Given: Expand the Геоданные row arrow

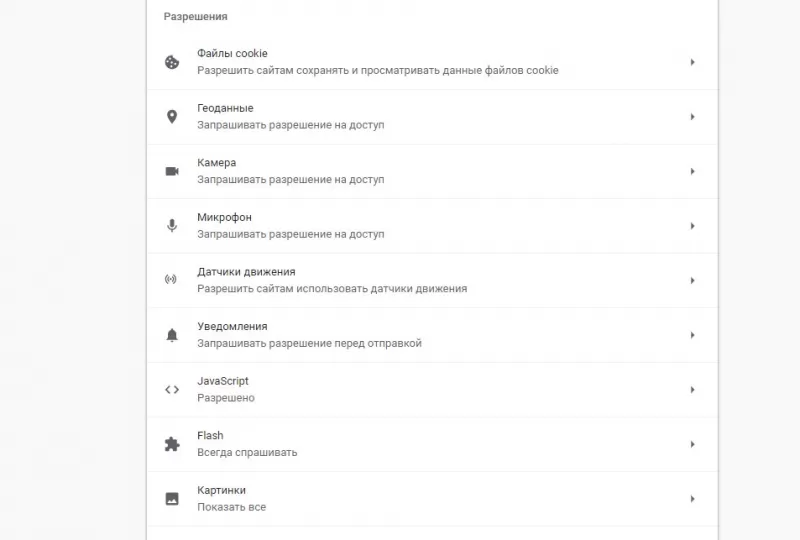Looking at the screenshot, I should click(692, 117).
